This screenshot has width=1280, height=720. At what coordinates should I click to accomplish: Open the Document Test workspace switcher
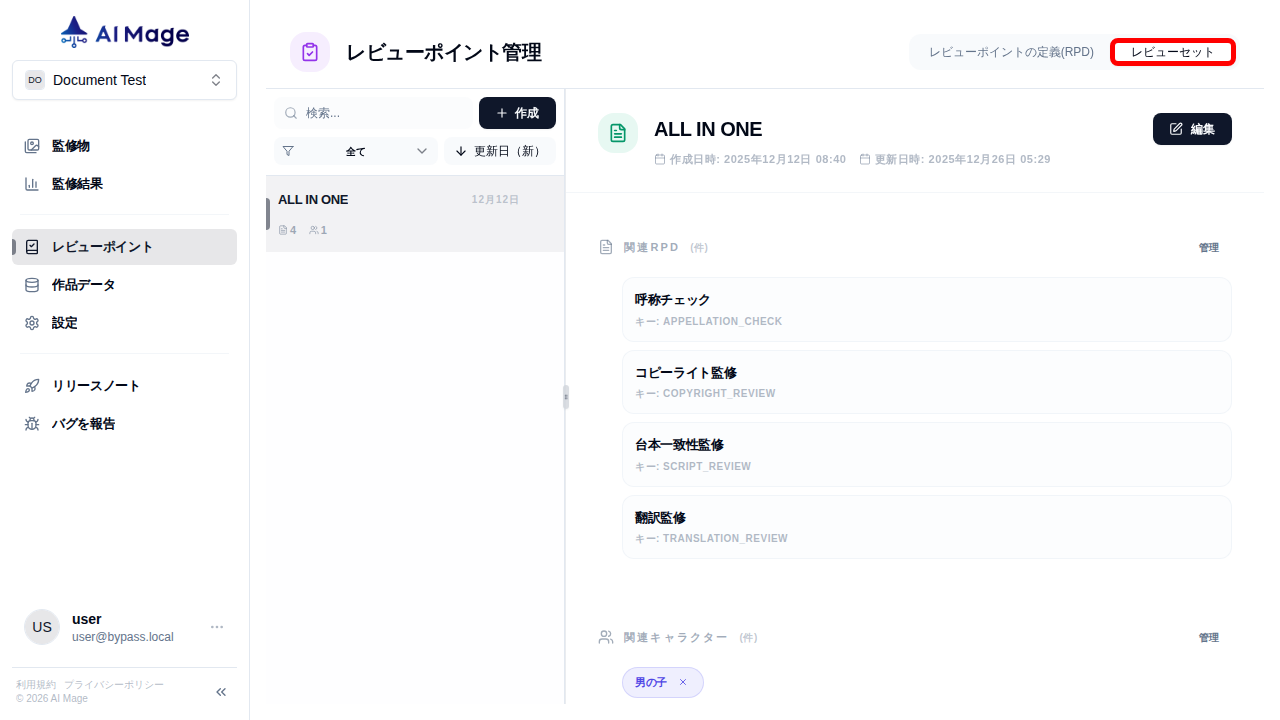coord(124,79)
